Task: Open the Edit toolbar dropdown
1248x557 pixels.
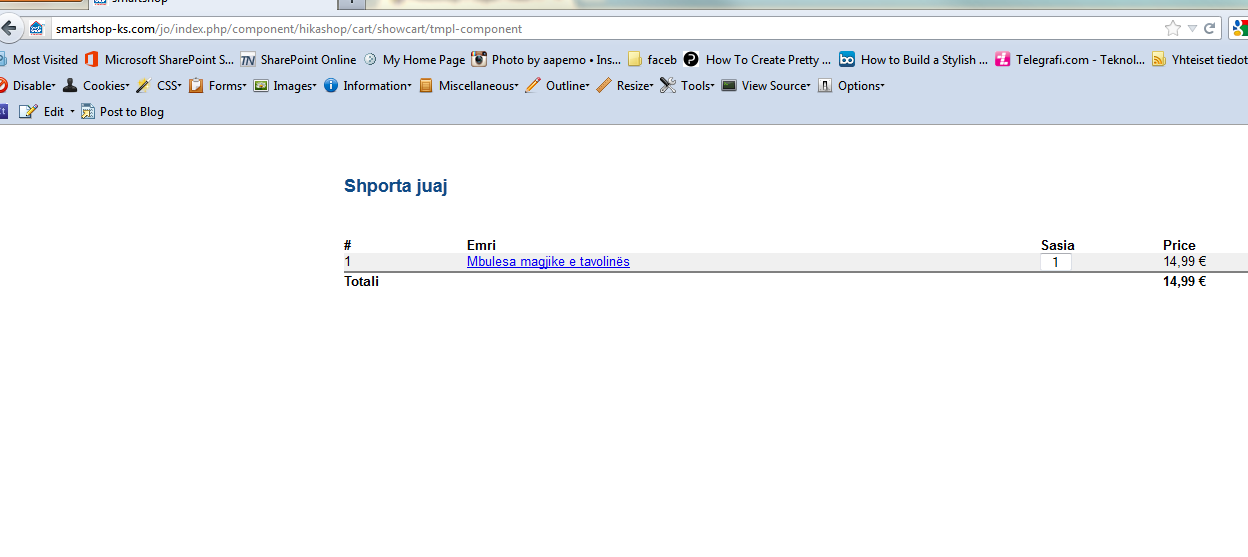Action: point(47,112)
